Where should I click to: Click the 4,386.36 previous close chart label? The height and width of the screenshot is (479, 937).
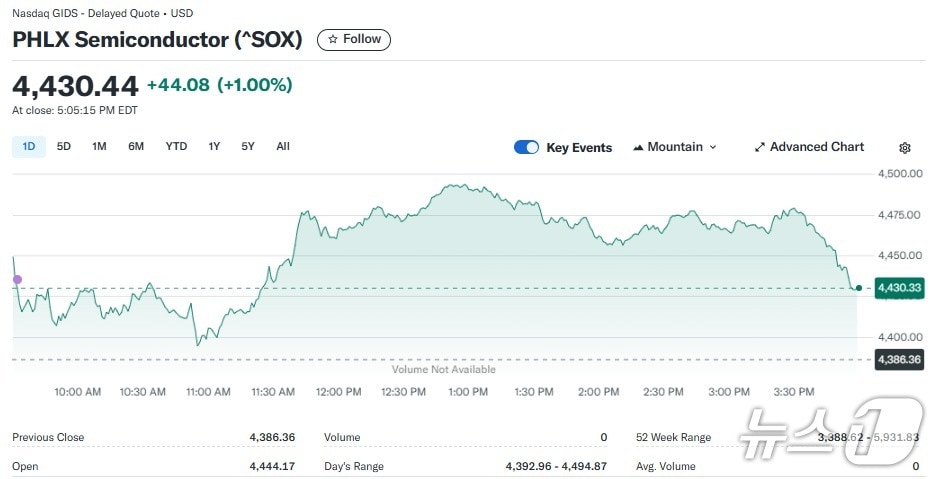click(x=898, y=358)
